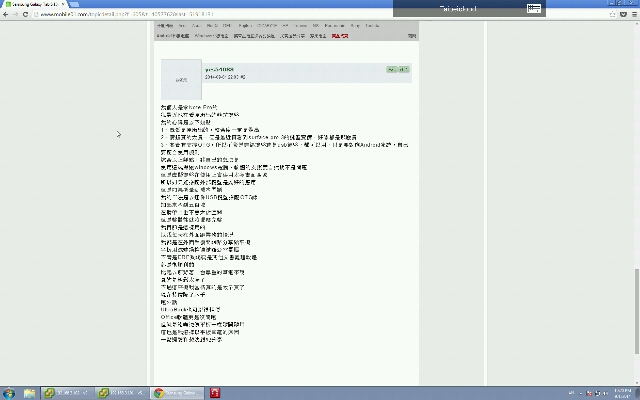Open the red application icon in taskbar
The width and height of the screenshot is (640, 400).
pyautogui.click(x=215, y=393)
